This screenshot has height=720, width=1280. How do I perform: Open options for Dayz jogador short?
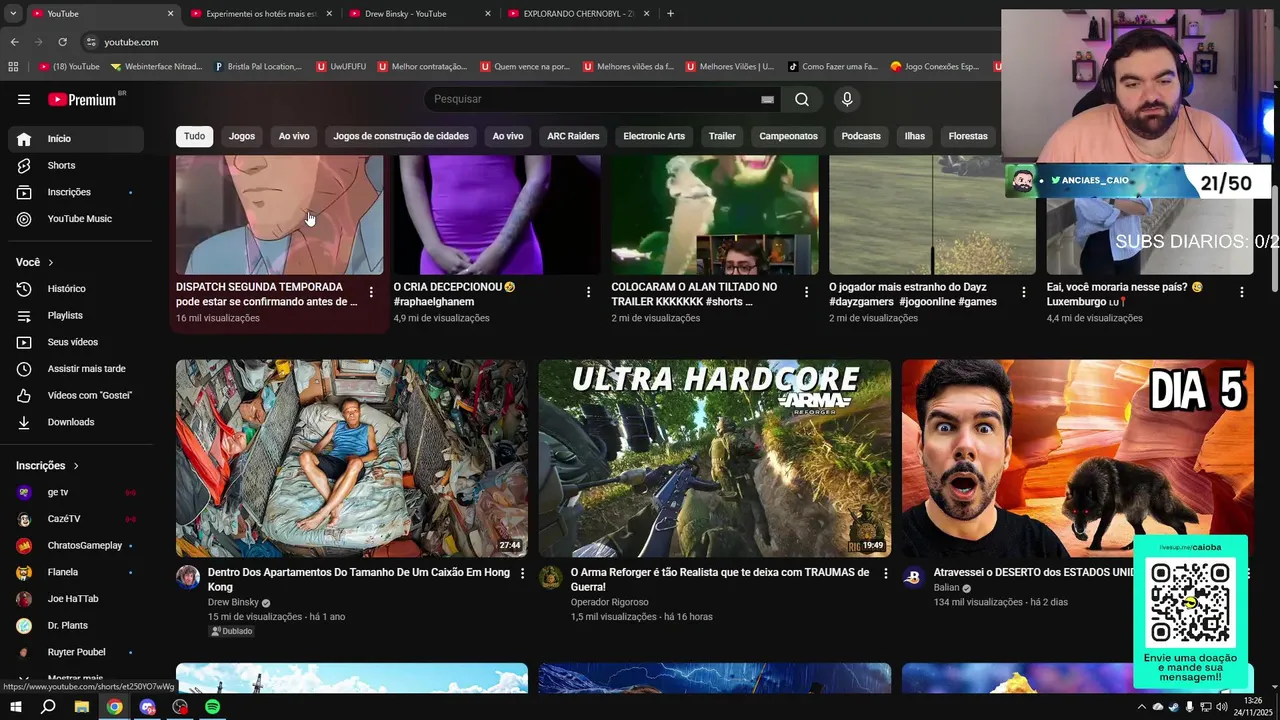point(1023,292)
